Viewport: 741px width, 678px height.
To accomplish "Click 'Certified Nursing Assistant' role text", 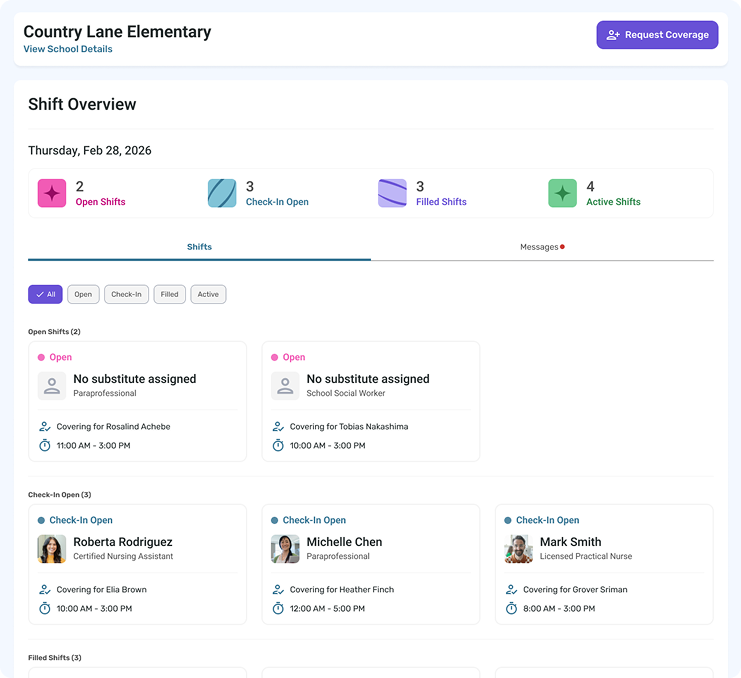I will point(123,556).
